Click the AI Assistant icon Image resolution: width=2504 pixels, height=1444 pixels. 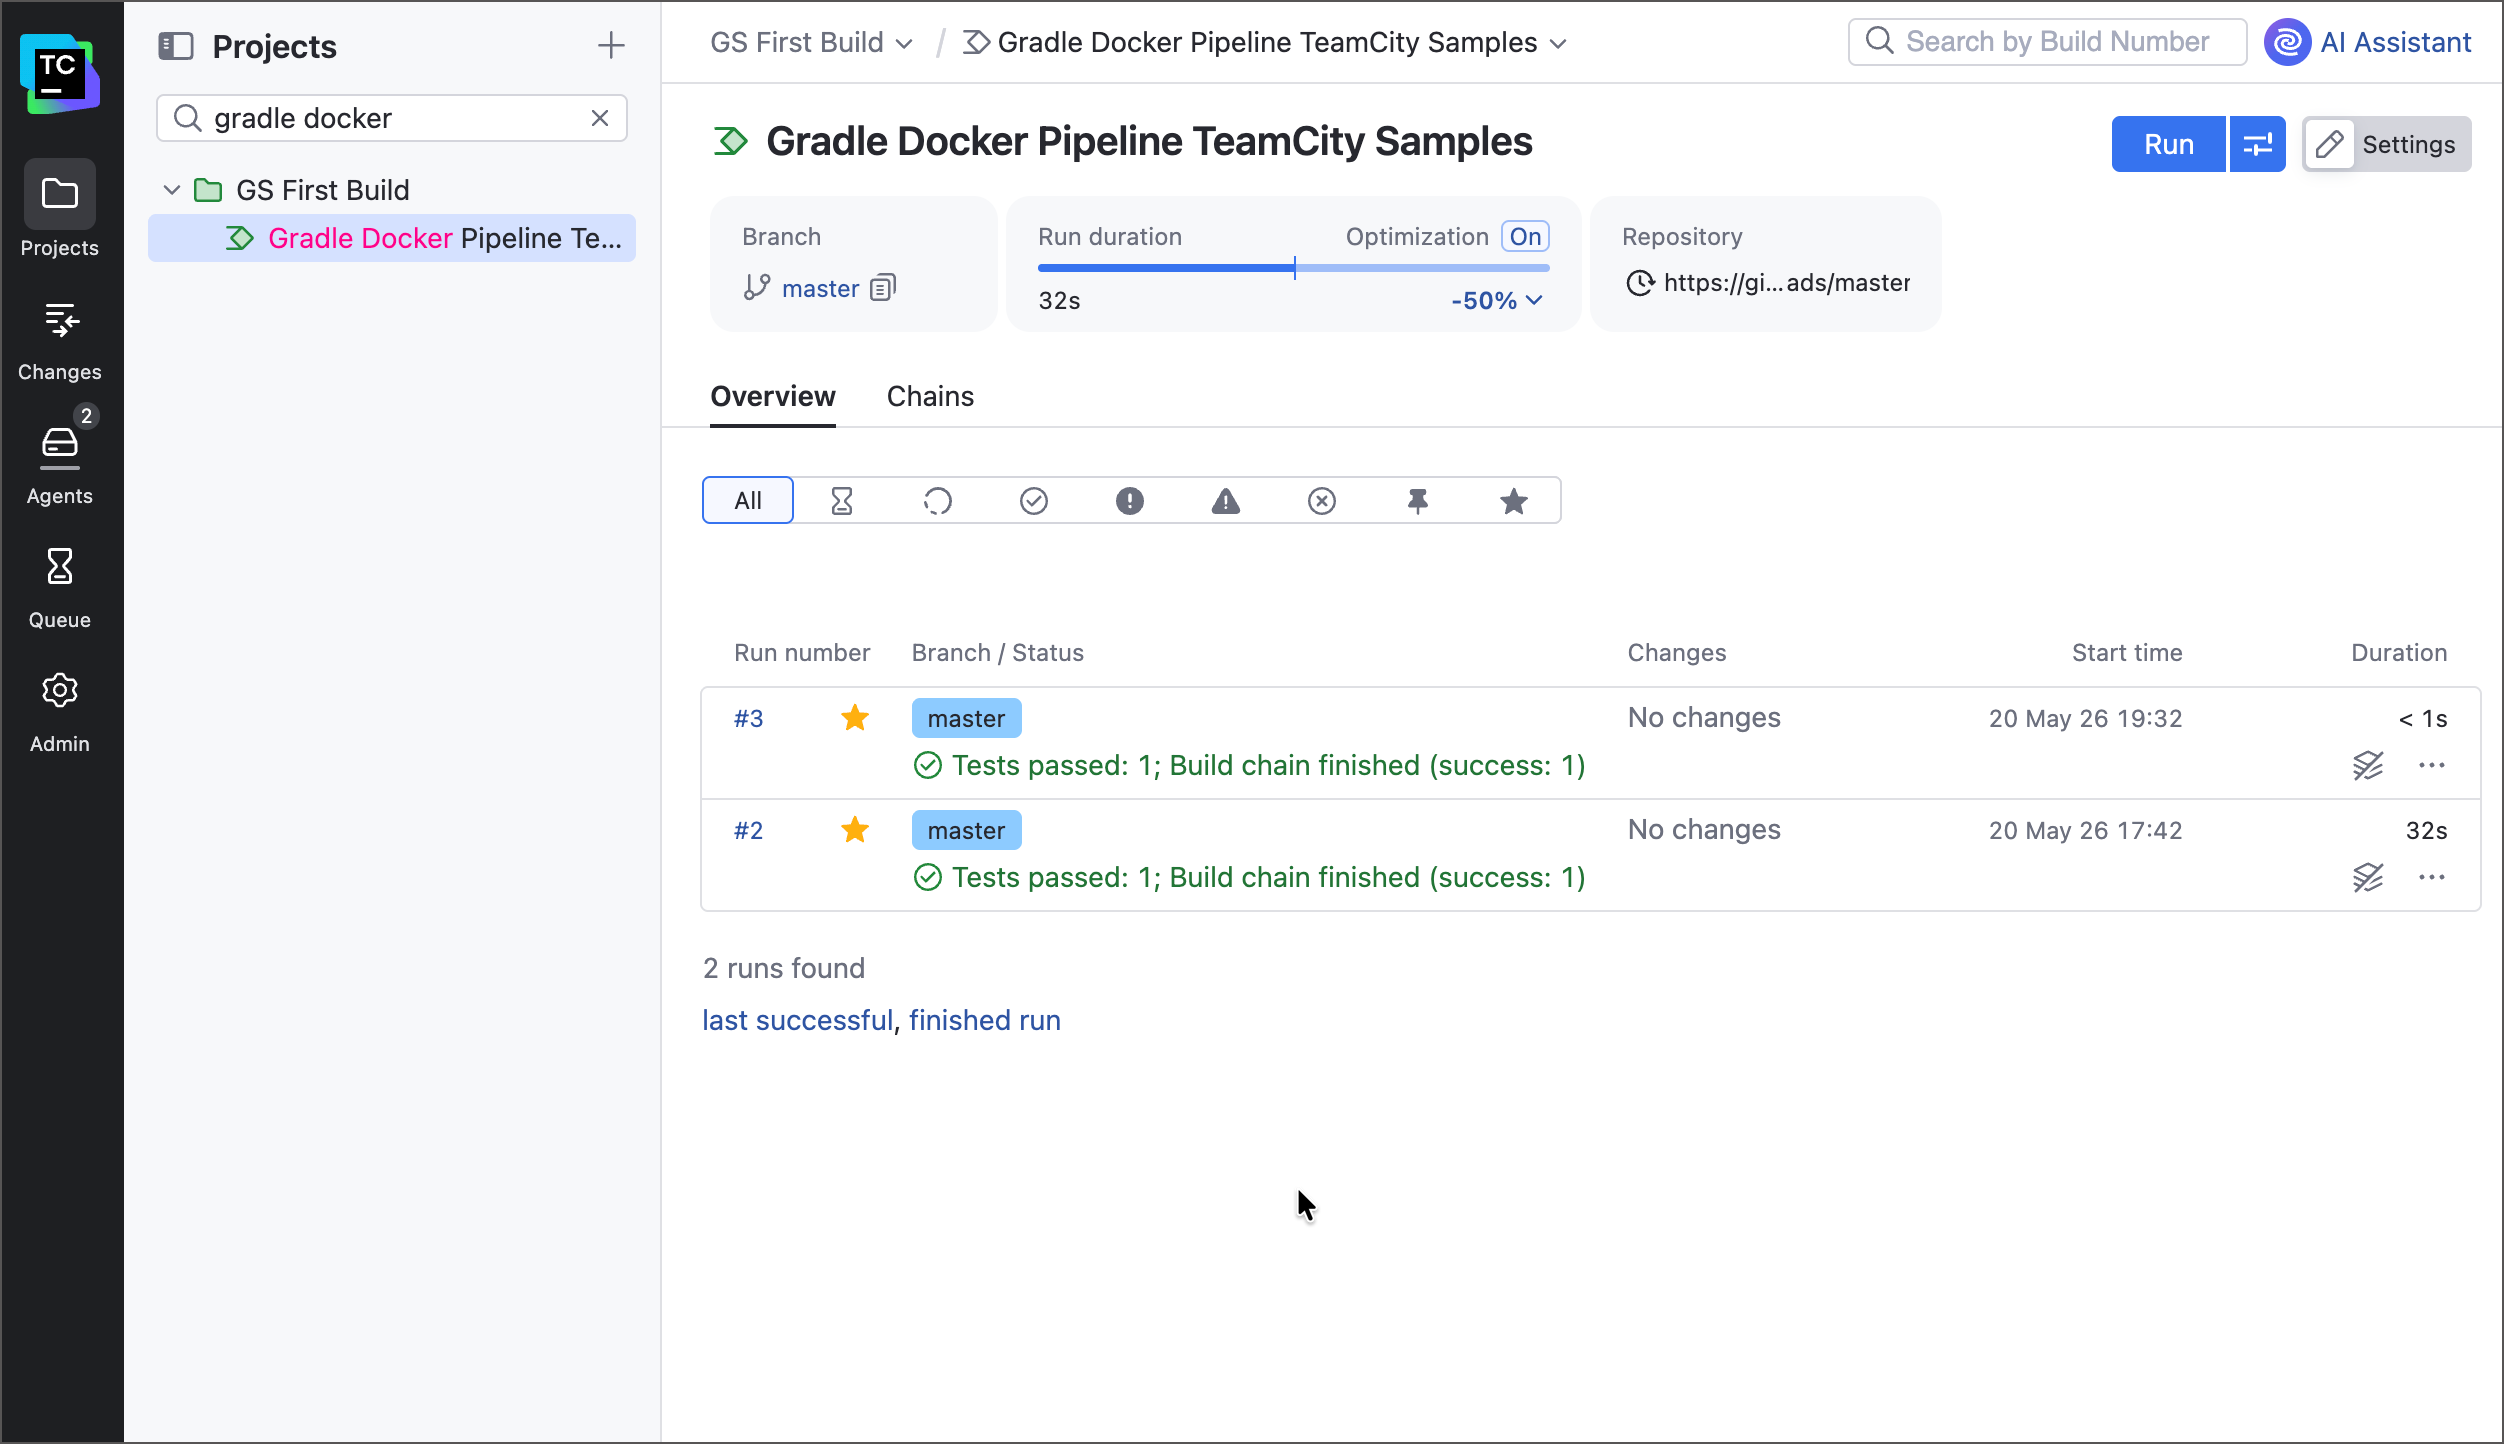(x=2288, y=42)
